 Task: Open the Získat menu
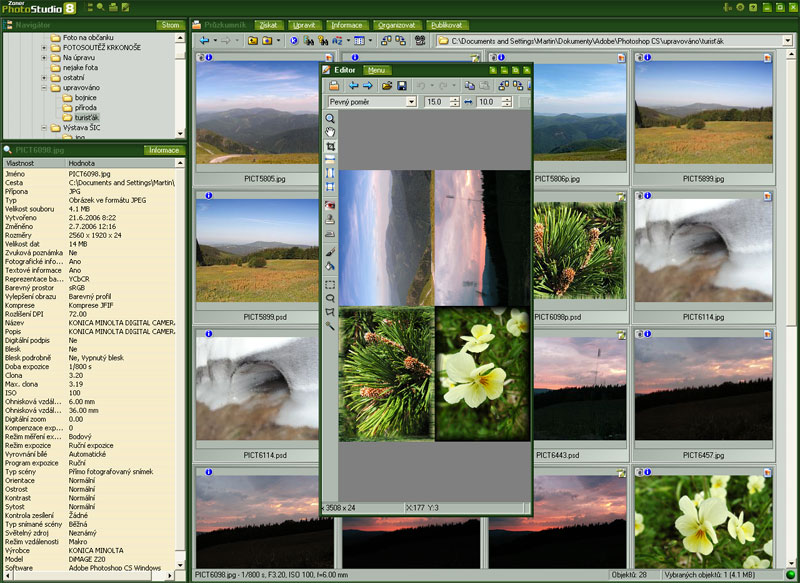click(x=268, y=25)
